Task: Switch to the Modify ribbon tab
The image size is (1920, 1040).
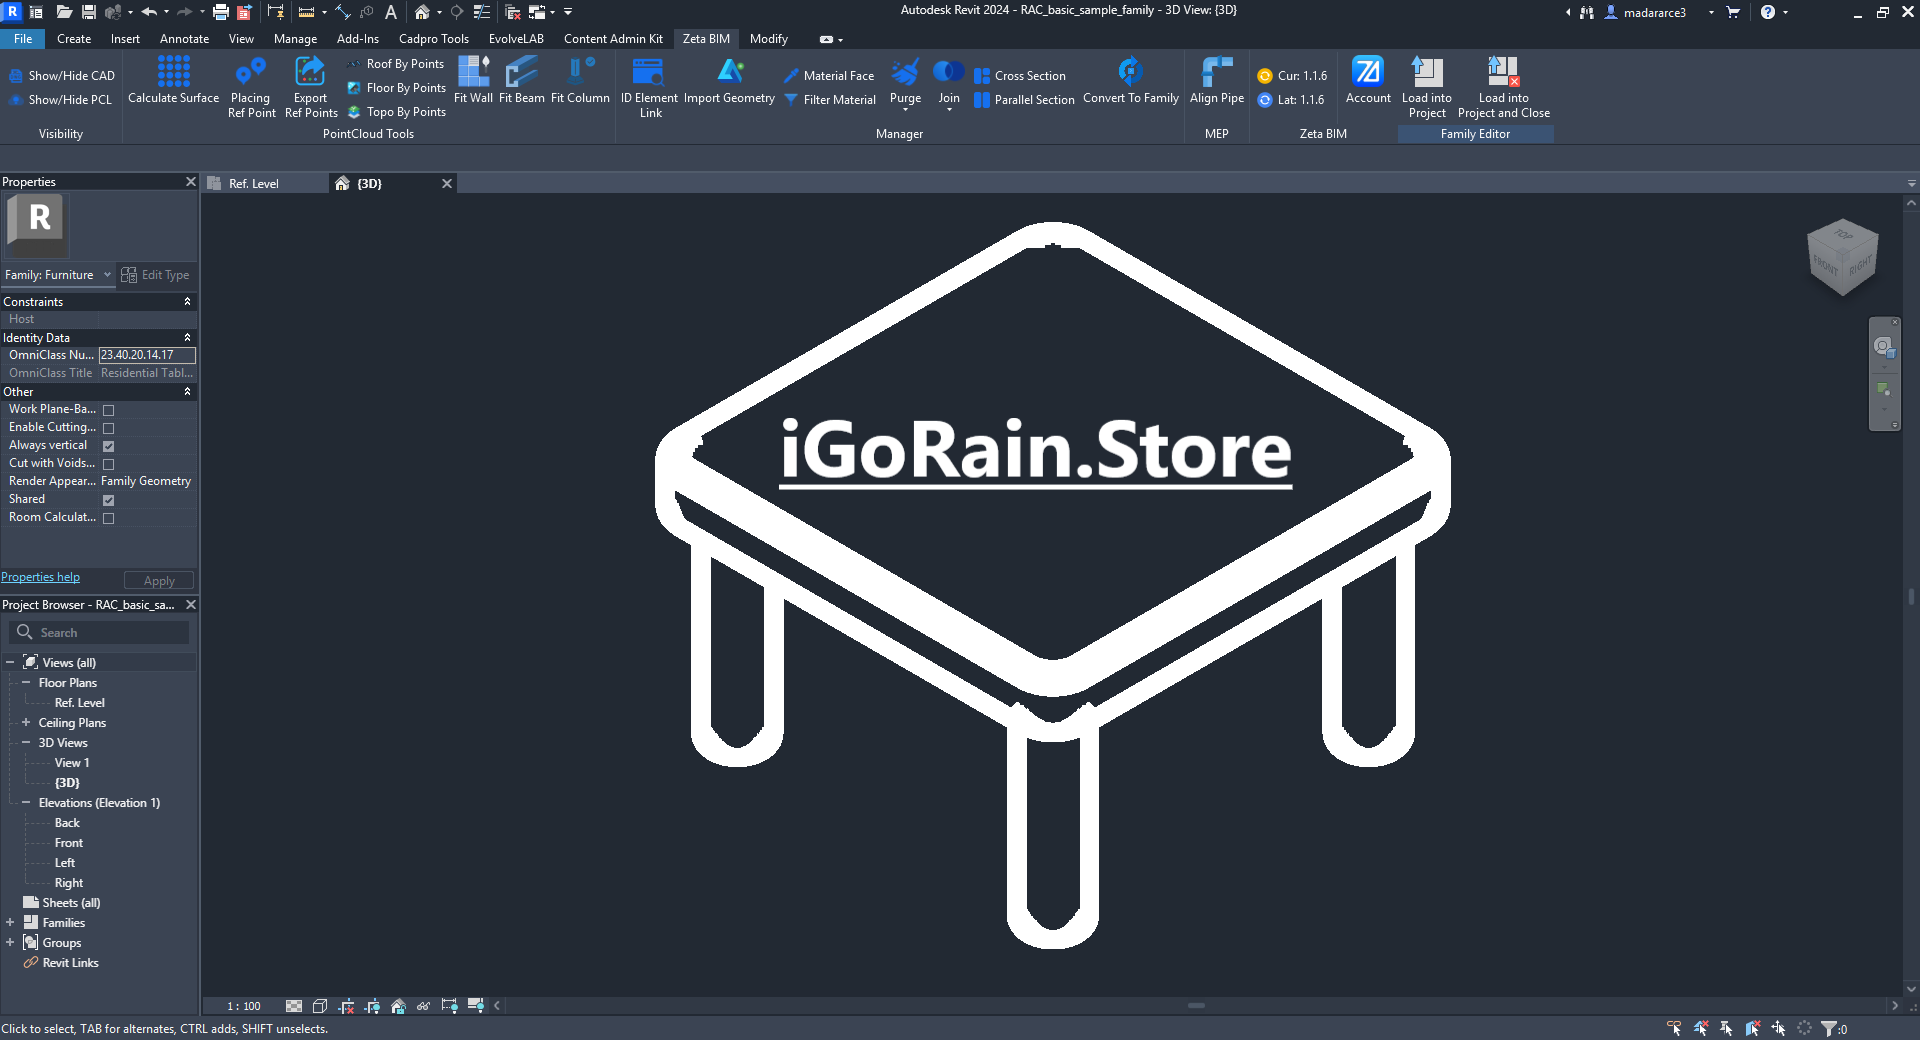Action: pos(767,38)
